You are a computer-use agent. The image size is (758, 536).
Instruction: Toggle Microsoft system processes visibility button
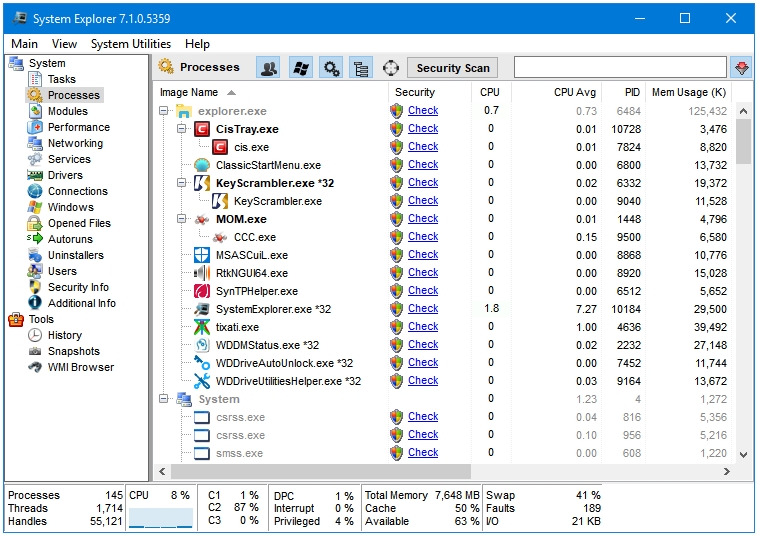[300, 68]
